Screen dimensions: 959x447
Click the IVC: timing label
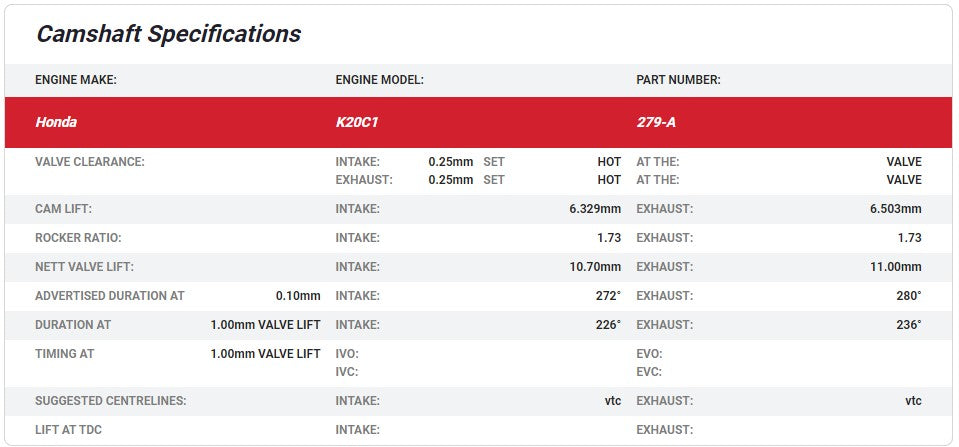pyautogui.click(x=347, y=372)
